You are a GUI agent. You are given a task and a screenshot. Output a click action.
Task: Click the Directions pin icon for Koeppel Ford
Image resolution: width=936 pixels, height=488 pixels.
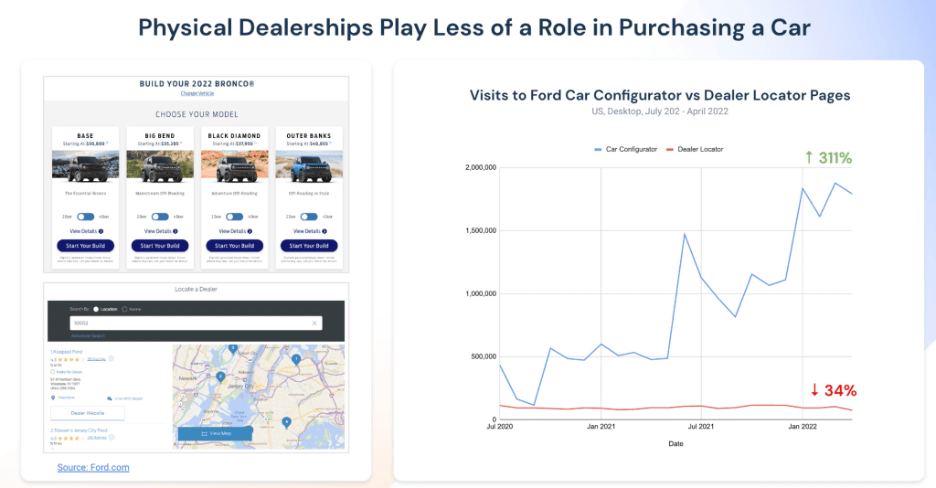(53, 397)
